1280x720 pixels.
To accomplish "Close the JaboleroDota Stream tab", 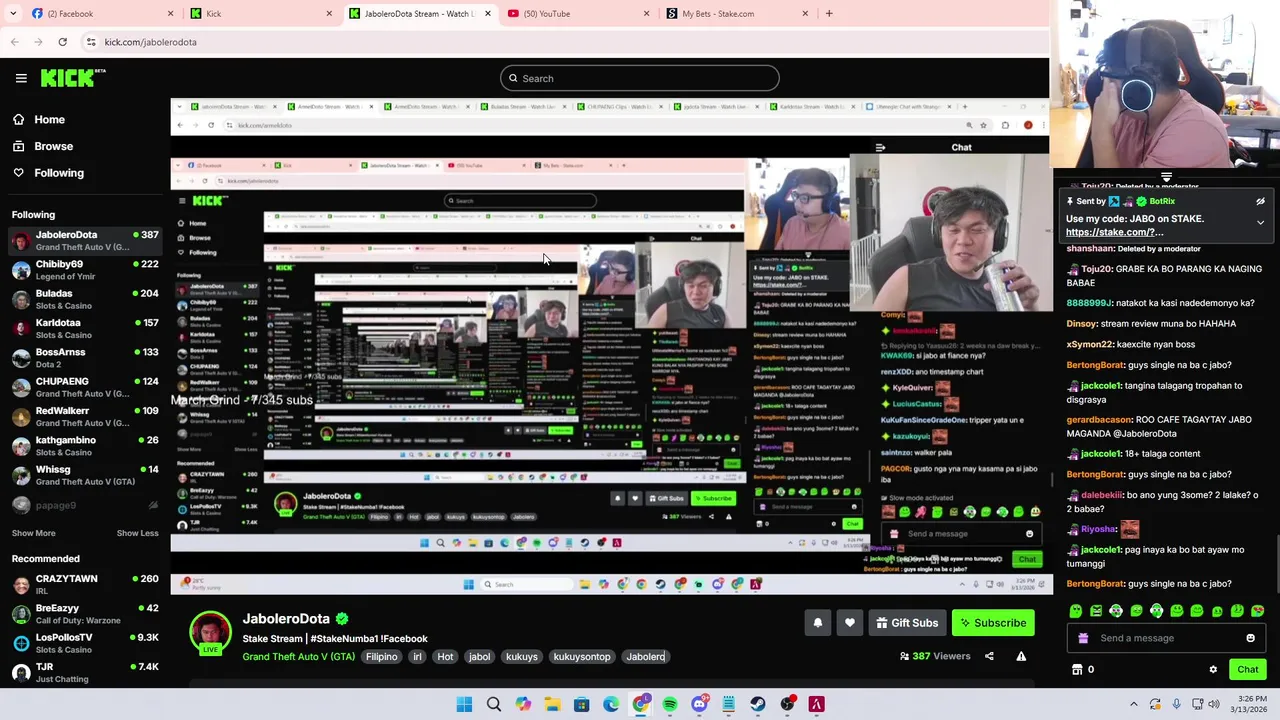I will point(488,14).
